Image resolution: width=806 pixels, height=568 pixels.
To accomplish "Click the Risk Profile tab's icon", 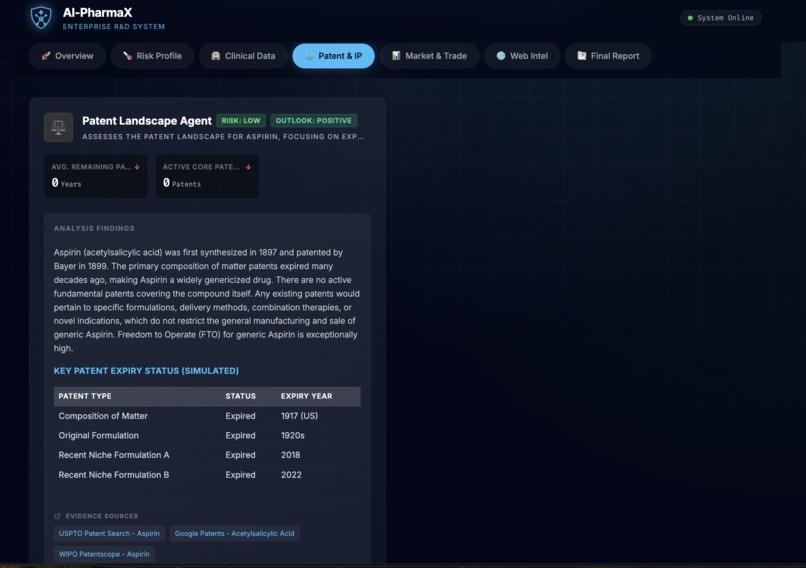I will point(127,56).
